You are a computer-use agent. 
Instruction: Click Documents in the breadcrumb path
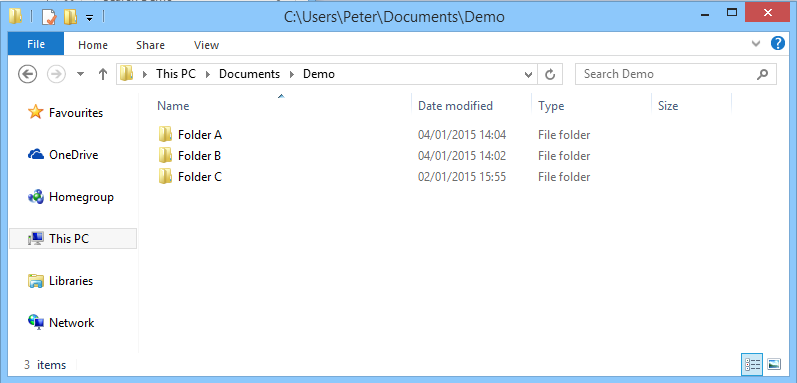coord(249,74)
